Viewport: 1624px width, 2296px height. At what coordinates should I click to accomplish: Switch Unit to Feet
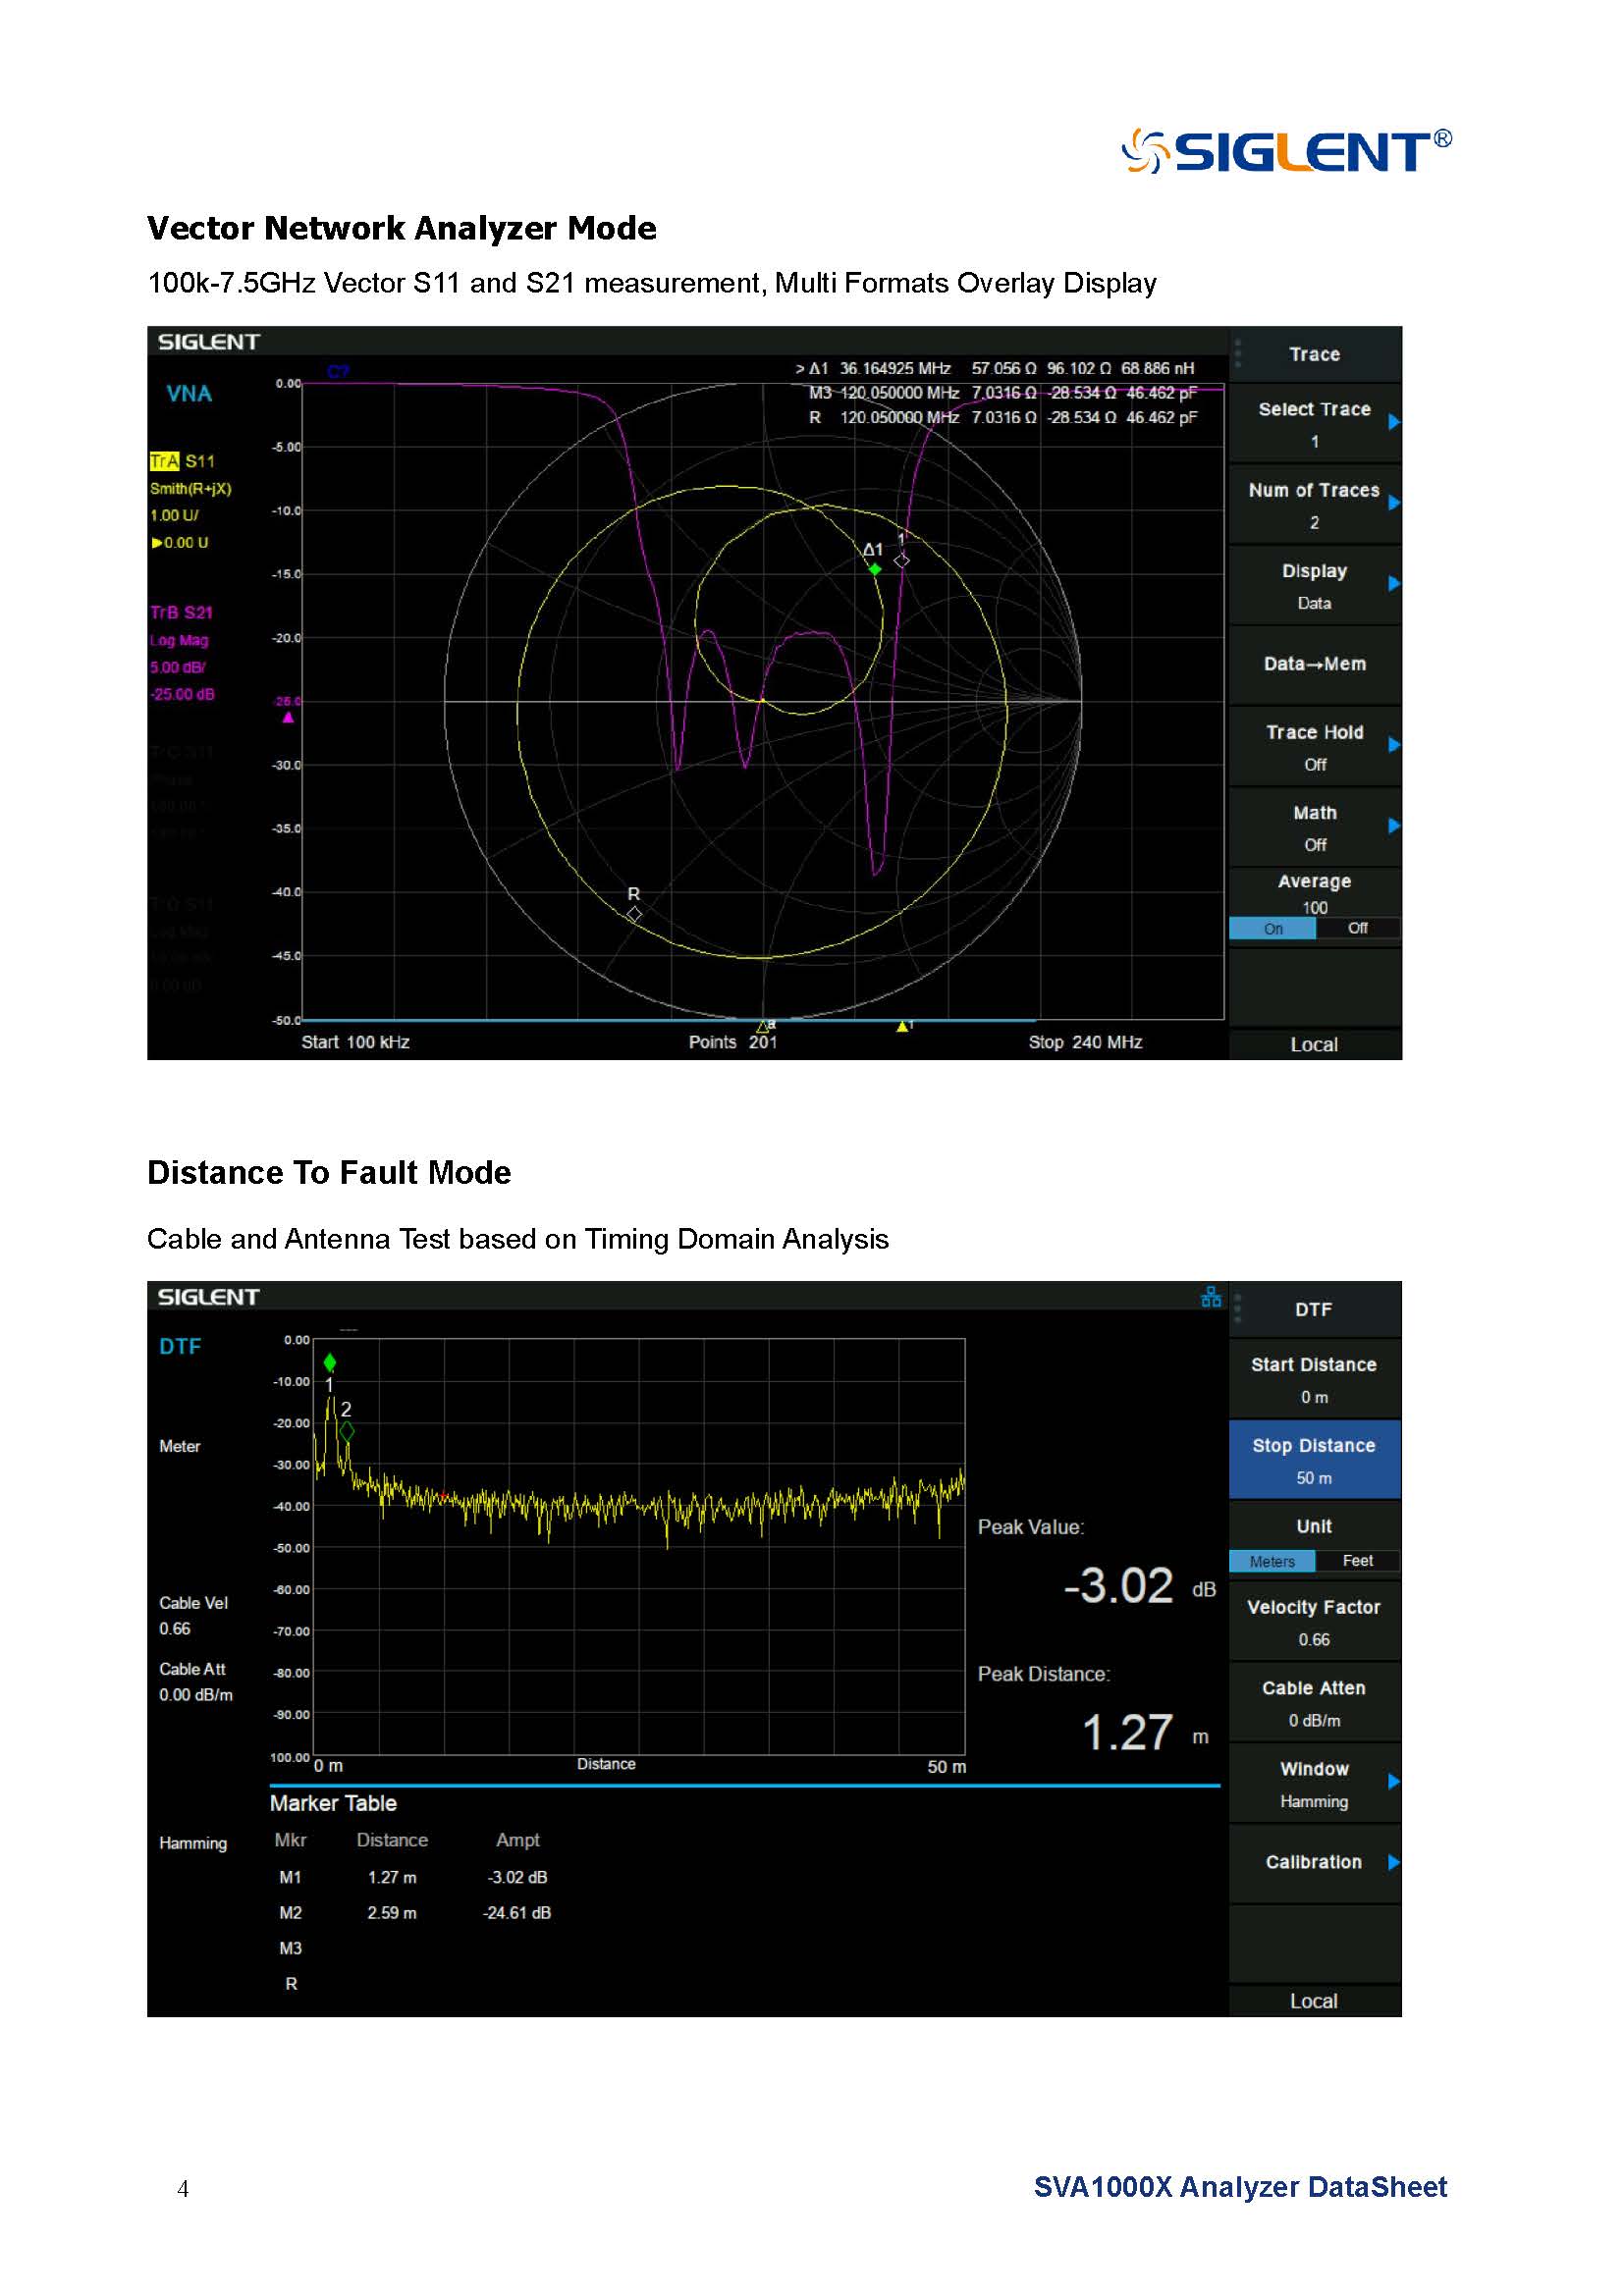[x=1357, y=1561]
